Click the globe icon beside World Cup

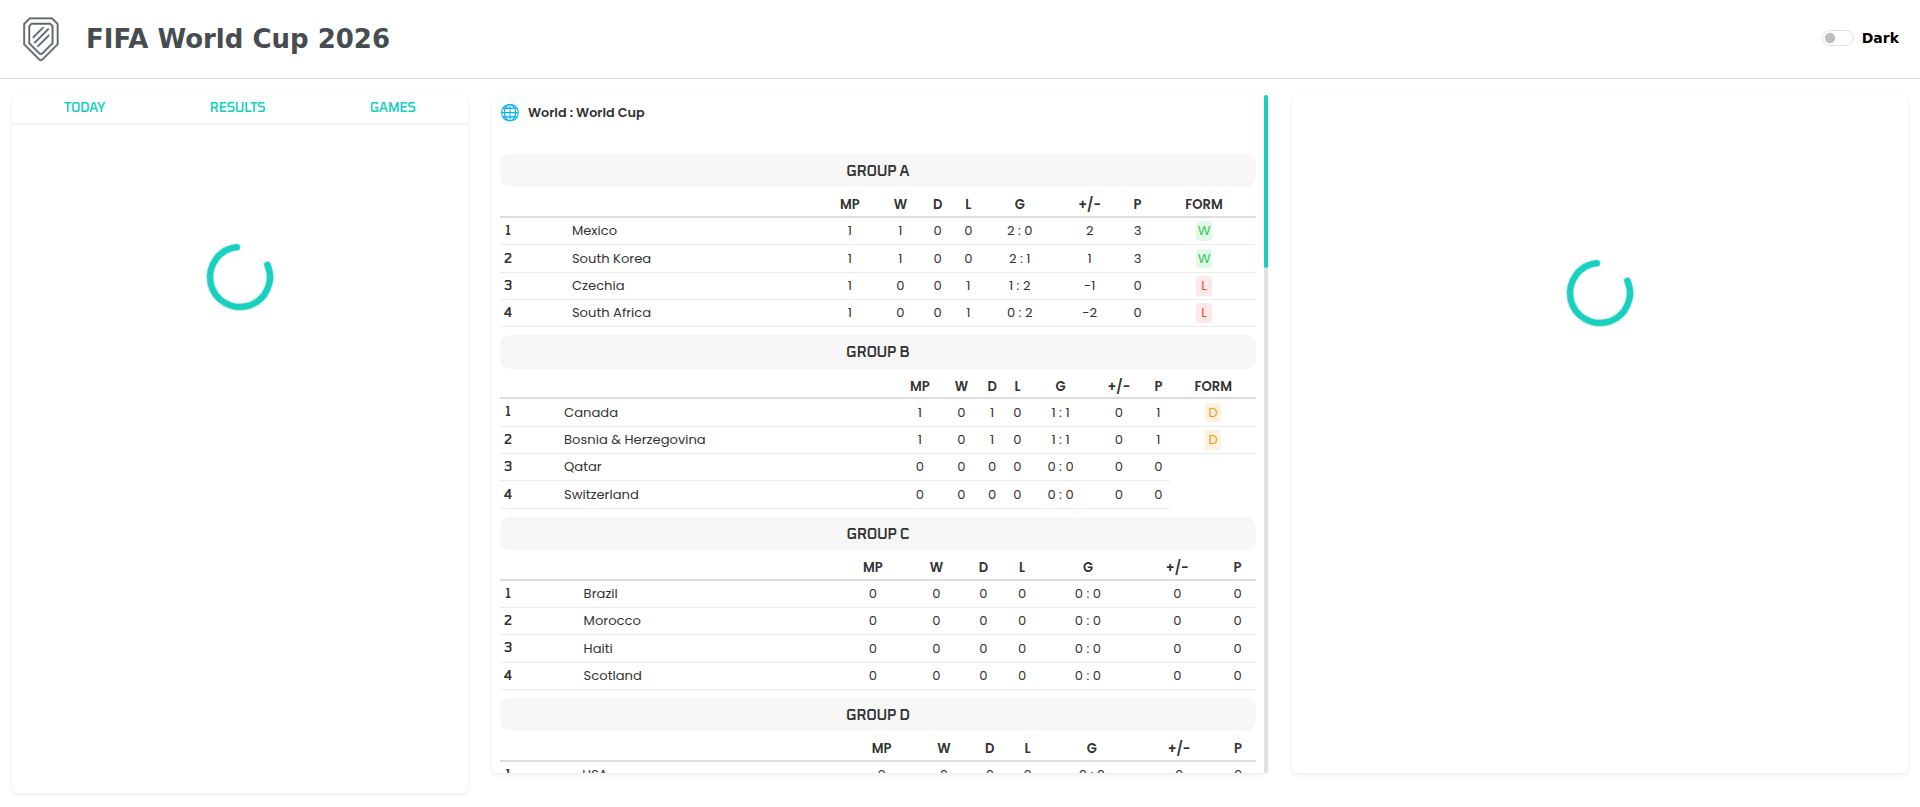point(510,113)
